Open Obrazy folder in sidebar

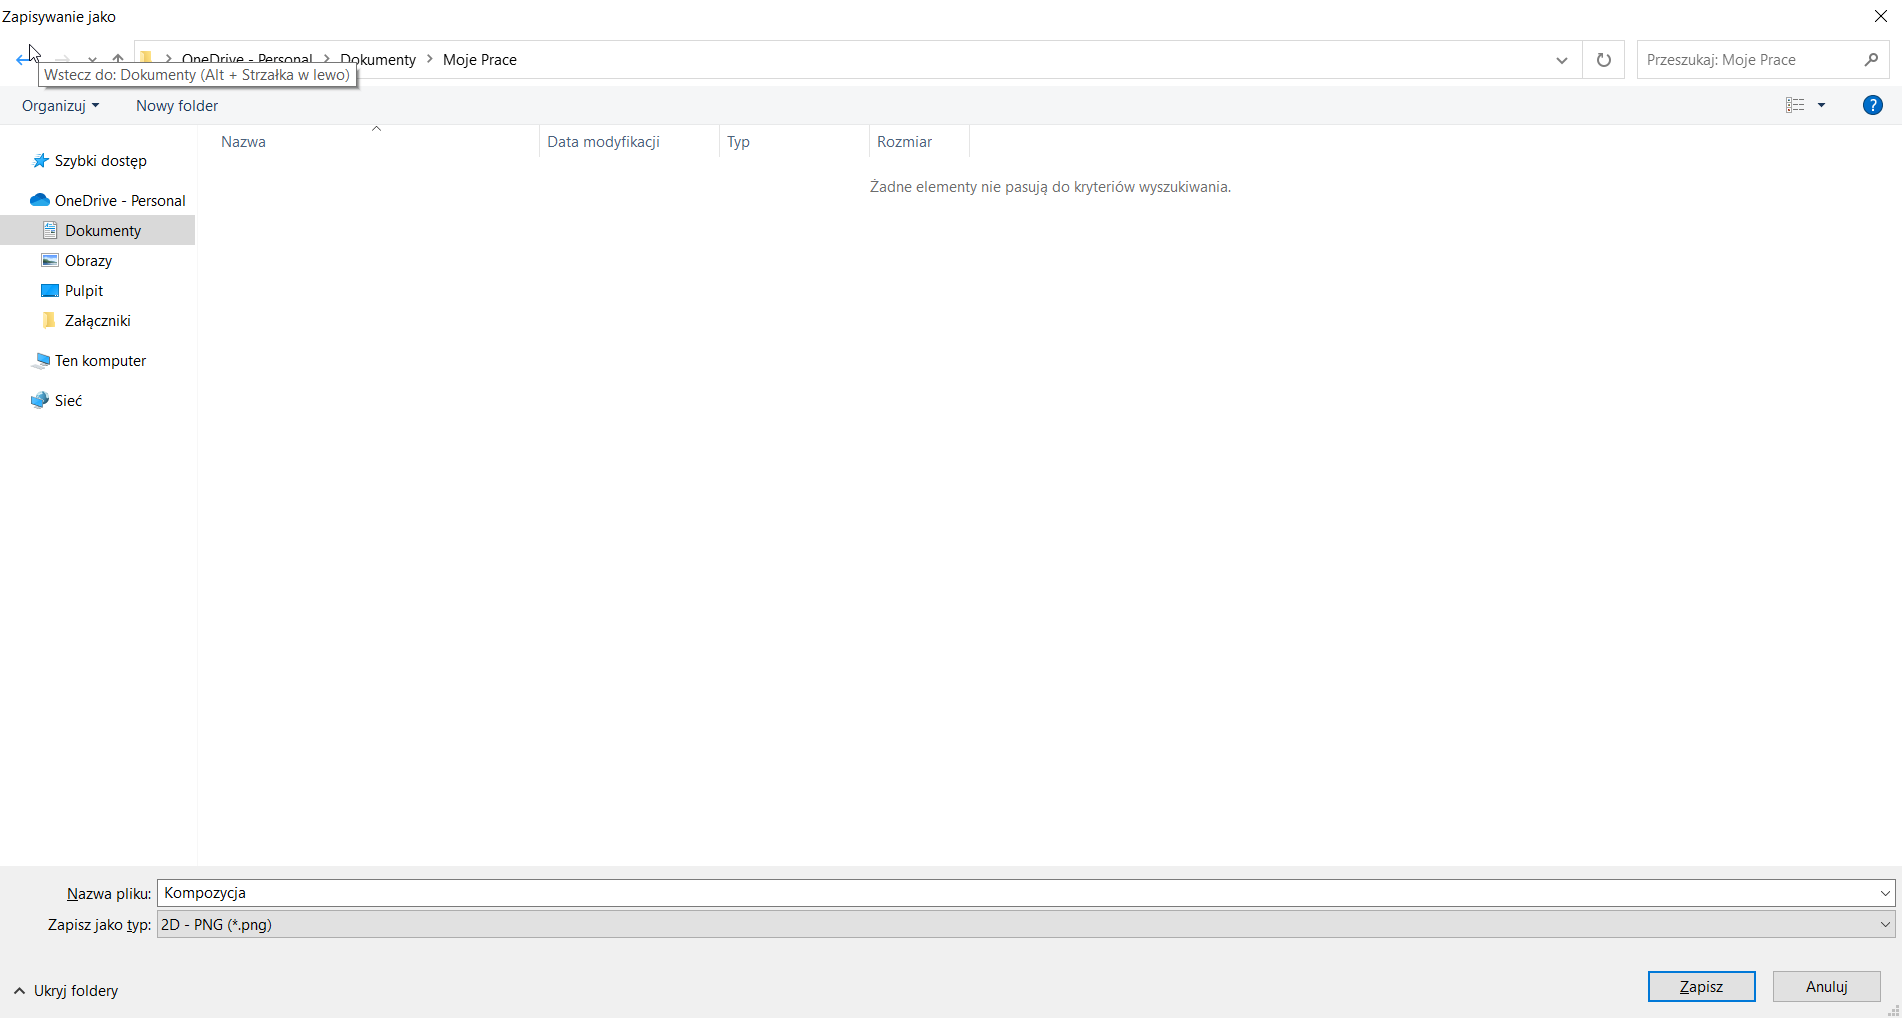pyautogui.click(x=88, y=261)
